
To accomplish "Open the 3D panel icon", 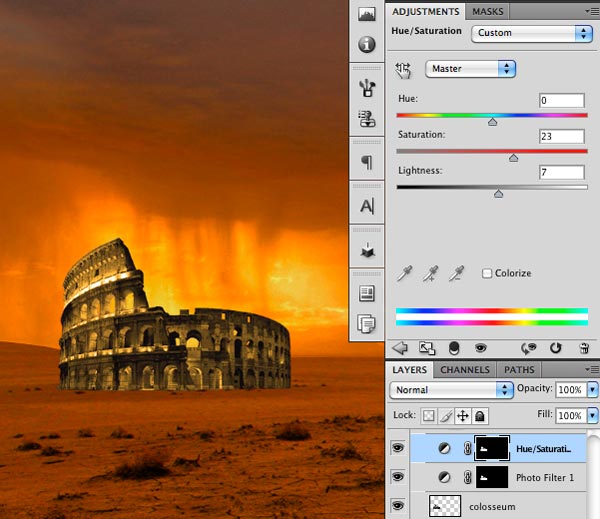I will (x=367, y=250).
